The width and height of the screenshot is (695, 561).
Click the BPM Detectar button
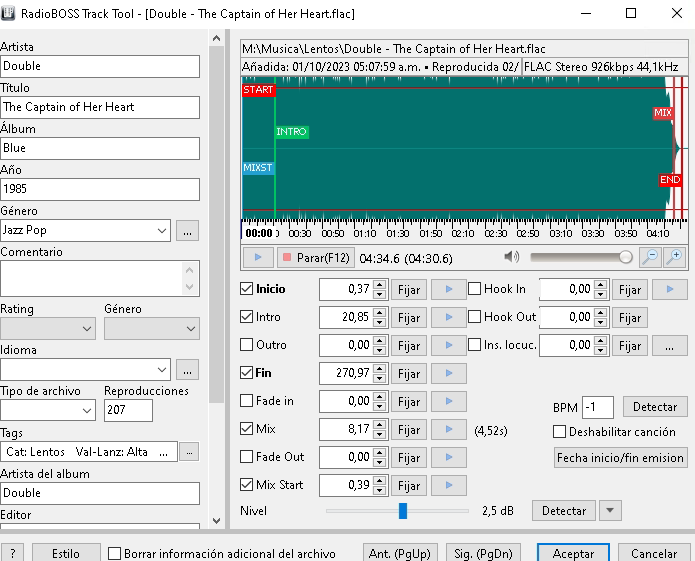[655, 407]
